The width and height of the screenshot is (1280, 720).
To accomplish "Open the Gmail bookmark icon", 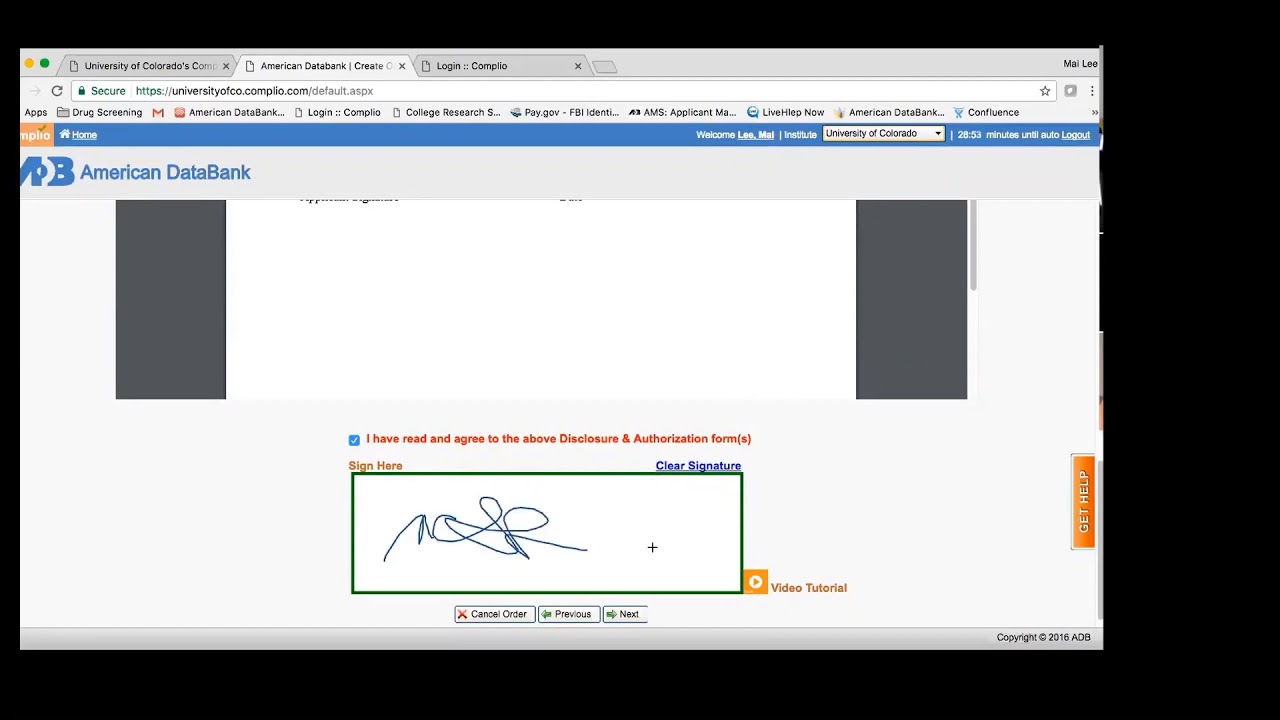I will [158, 113].
